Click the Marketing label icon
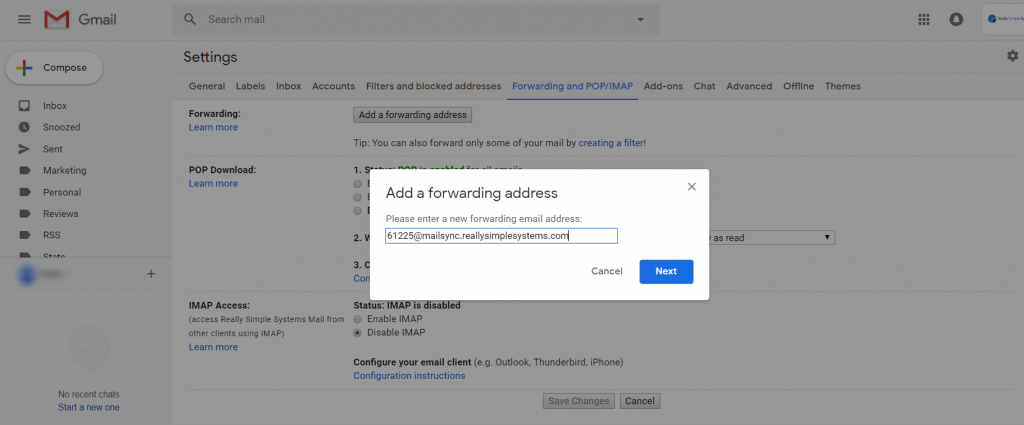This screenshot has height=425, width=1024. 24,170
